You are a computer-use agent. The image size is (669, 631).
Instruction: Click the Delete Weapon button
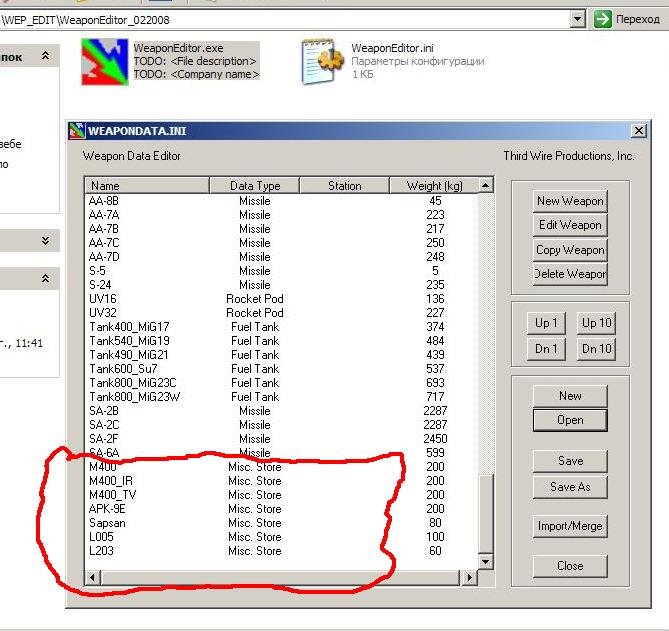point(570,274)
